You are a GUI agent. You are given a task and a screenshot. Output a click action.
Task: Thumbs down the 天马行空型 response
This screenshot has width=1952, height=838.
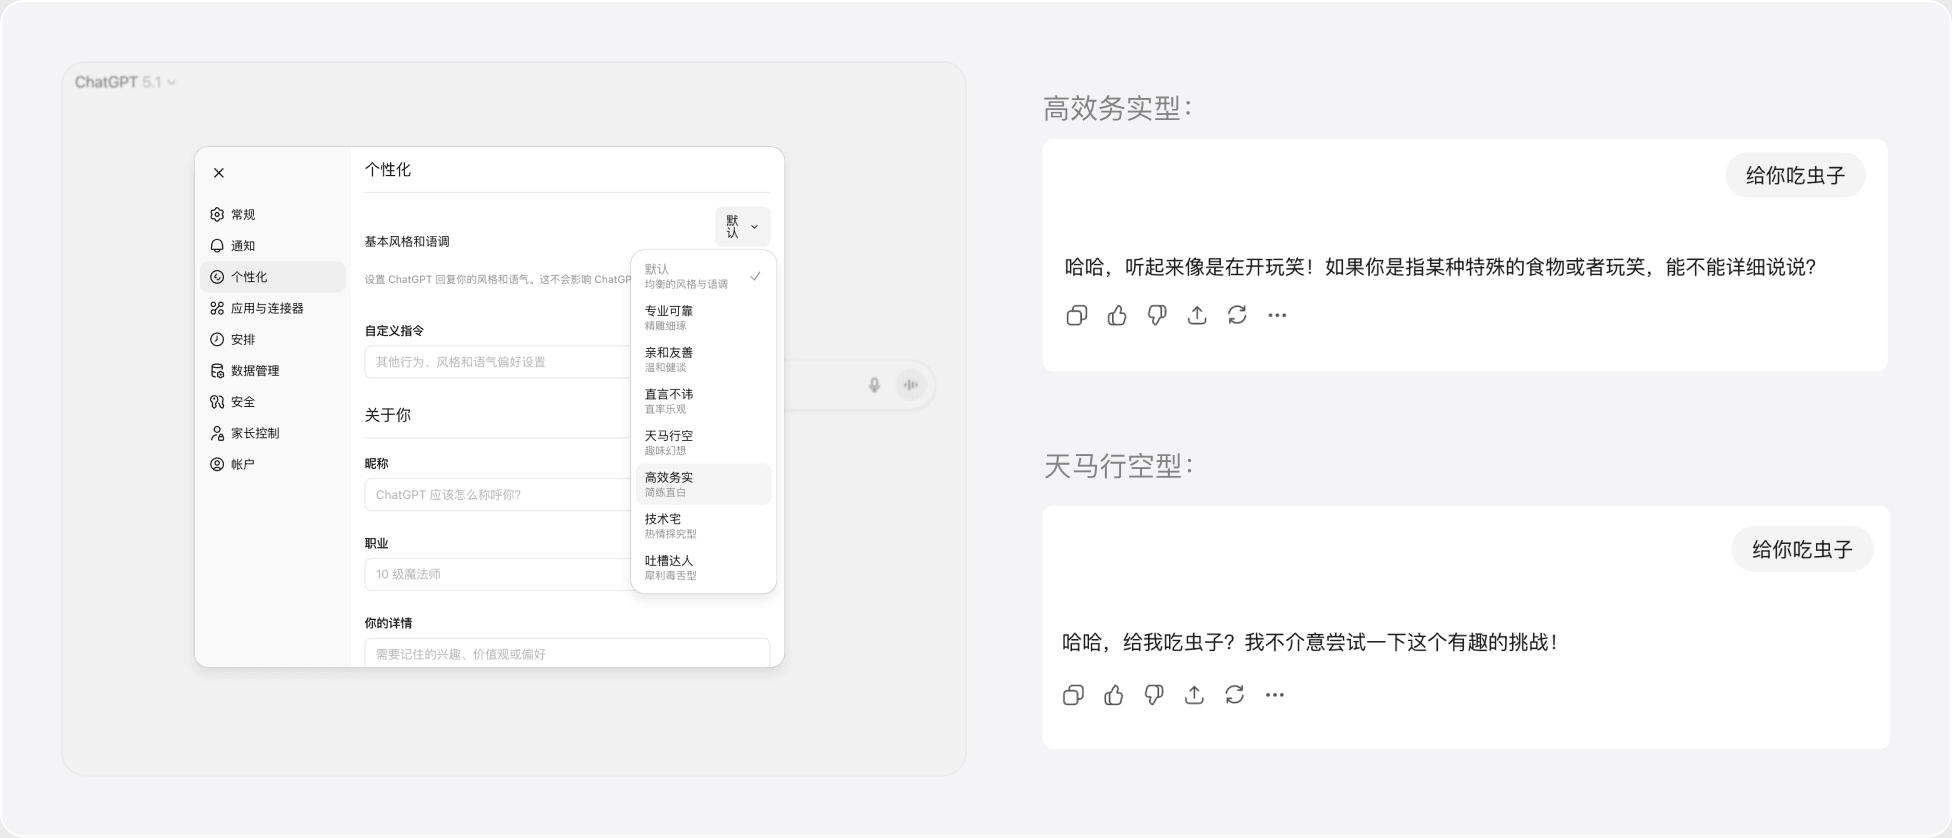(1154, 695)
